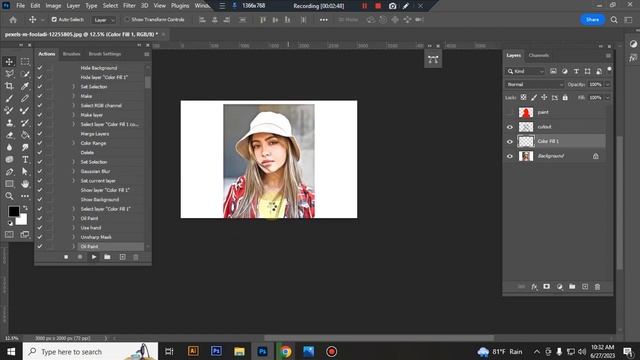The width and height of the screenshot is (640, 360).
Task: Open Edit Toolbar three-dots in toolbox
Action: click(25, 196)
